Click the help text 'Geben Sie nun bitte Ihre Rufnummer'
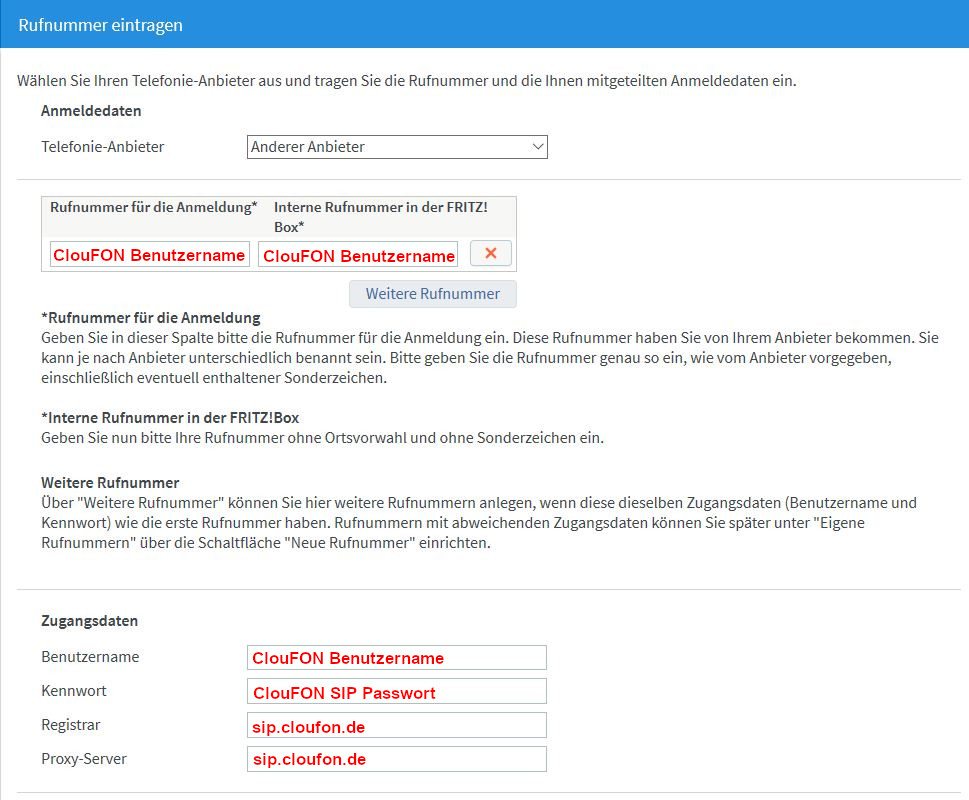Screen dimensions: 969x800 pos(162,438)
